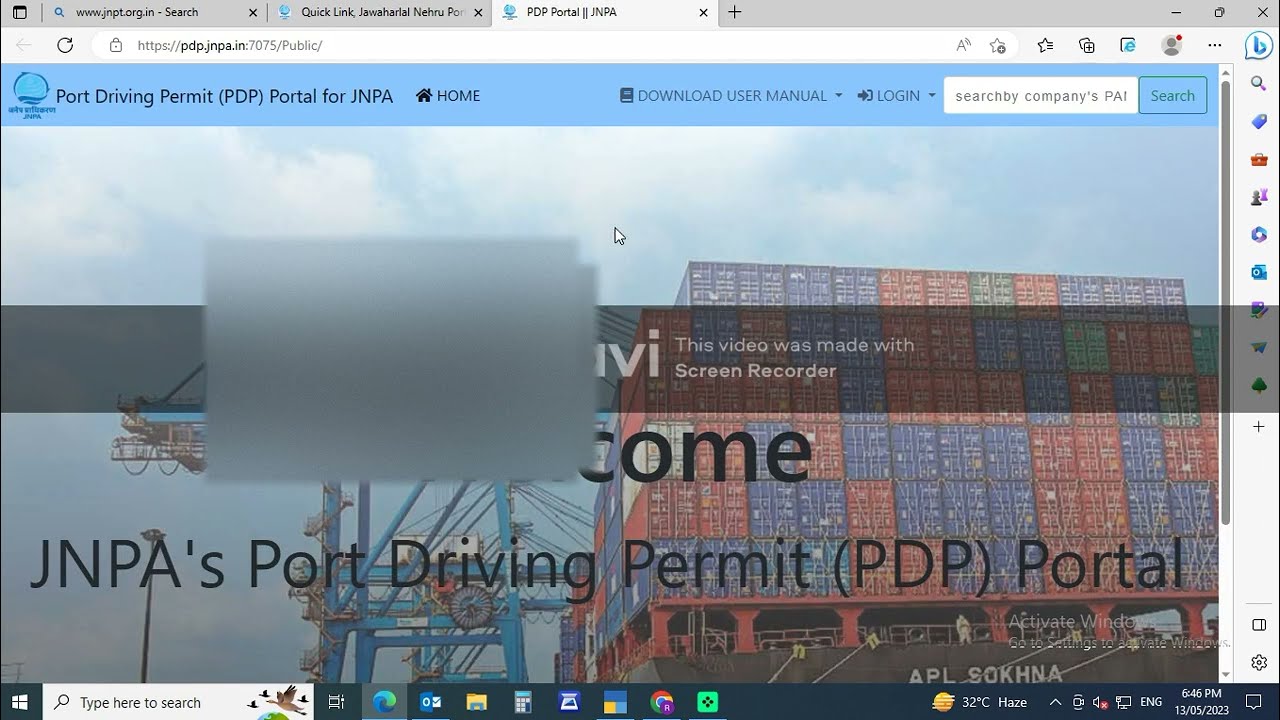Click the muted volume tray icon
1280x720 pixels.
pyautogui.click(x=1100, y=702)
